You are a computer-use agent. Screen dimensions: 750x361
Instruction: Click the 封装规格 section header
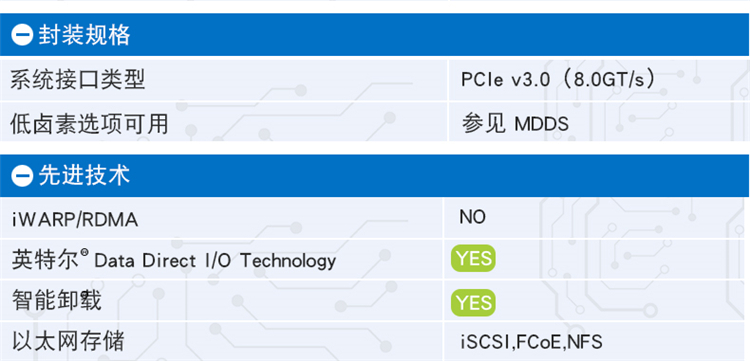pos(375,35)
